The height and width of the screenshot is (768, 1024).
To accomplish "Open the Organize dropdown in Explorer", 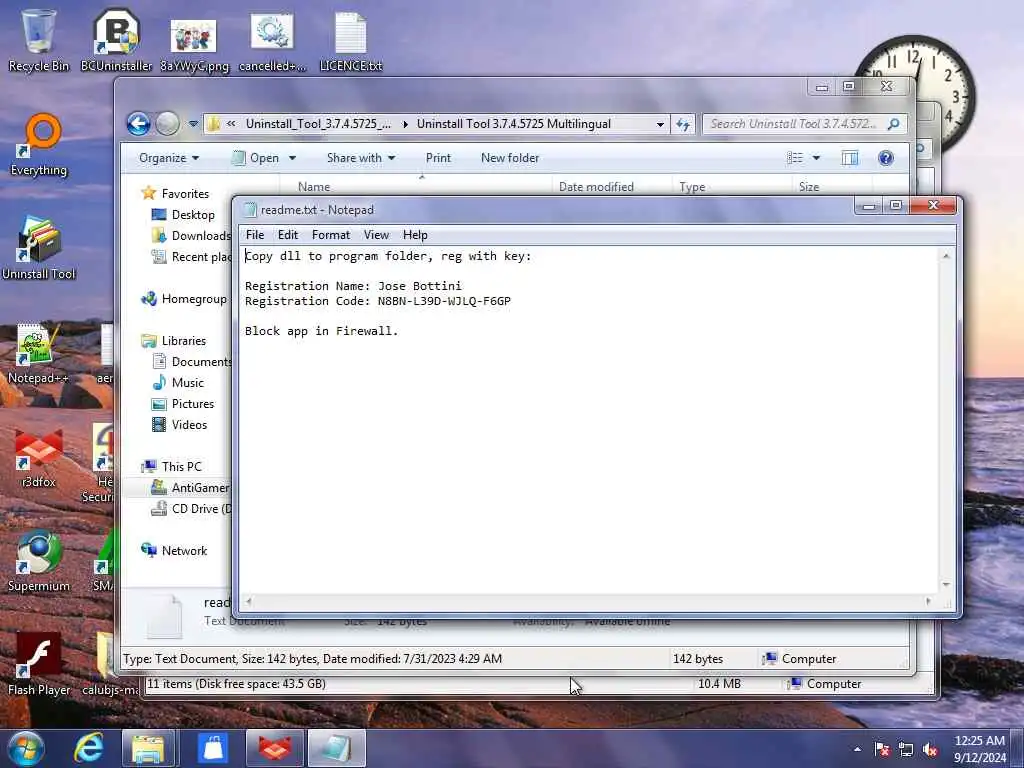I will (x=168, y=158).
